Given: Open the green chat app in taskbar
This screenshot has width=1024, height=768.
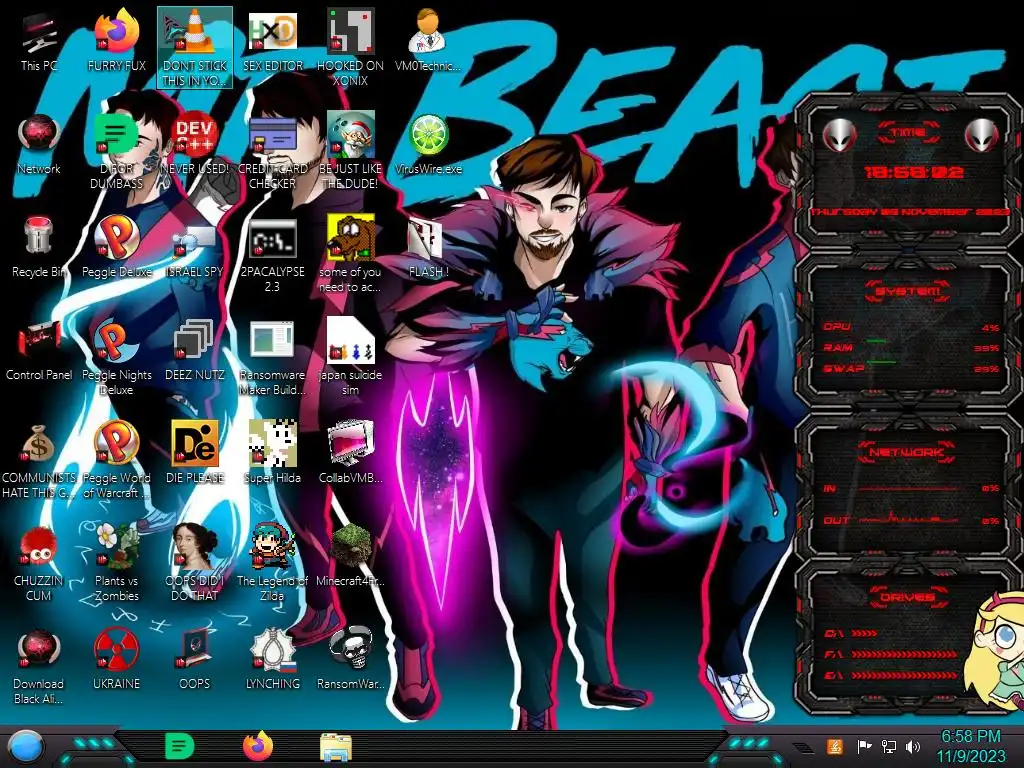Looking at the screenshot, I should (x=180, y=746).
